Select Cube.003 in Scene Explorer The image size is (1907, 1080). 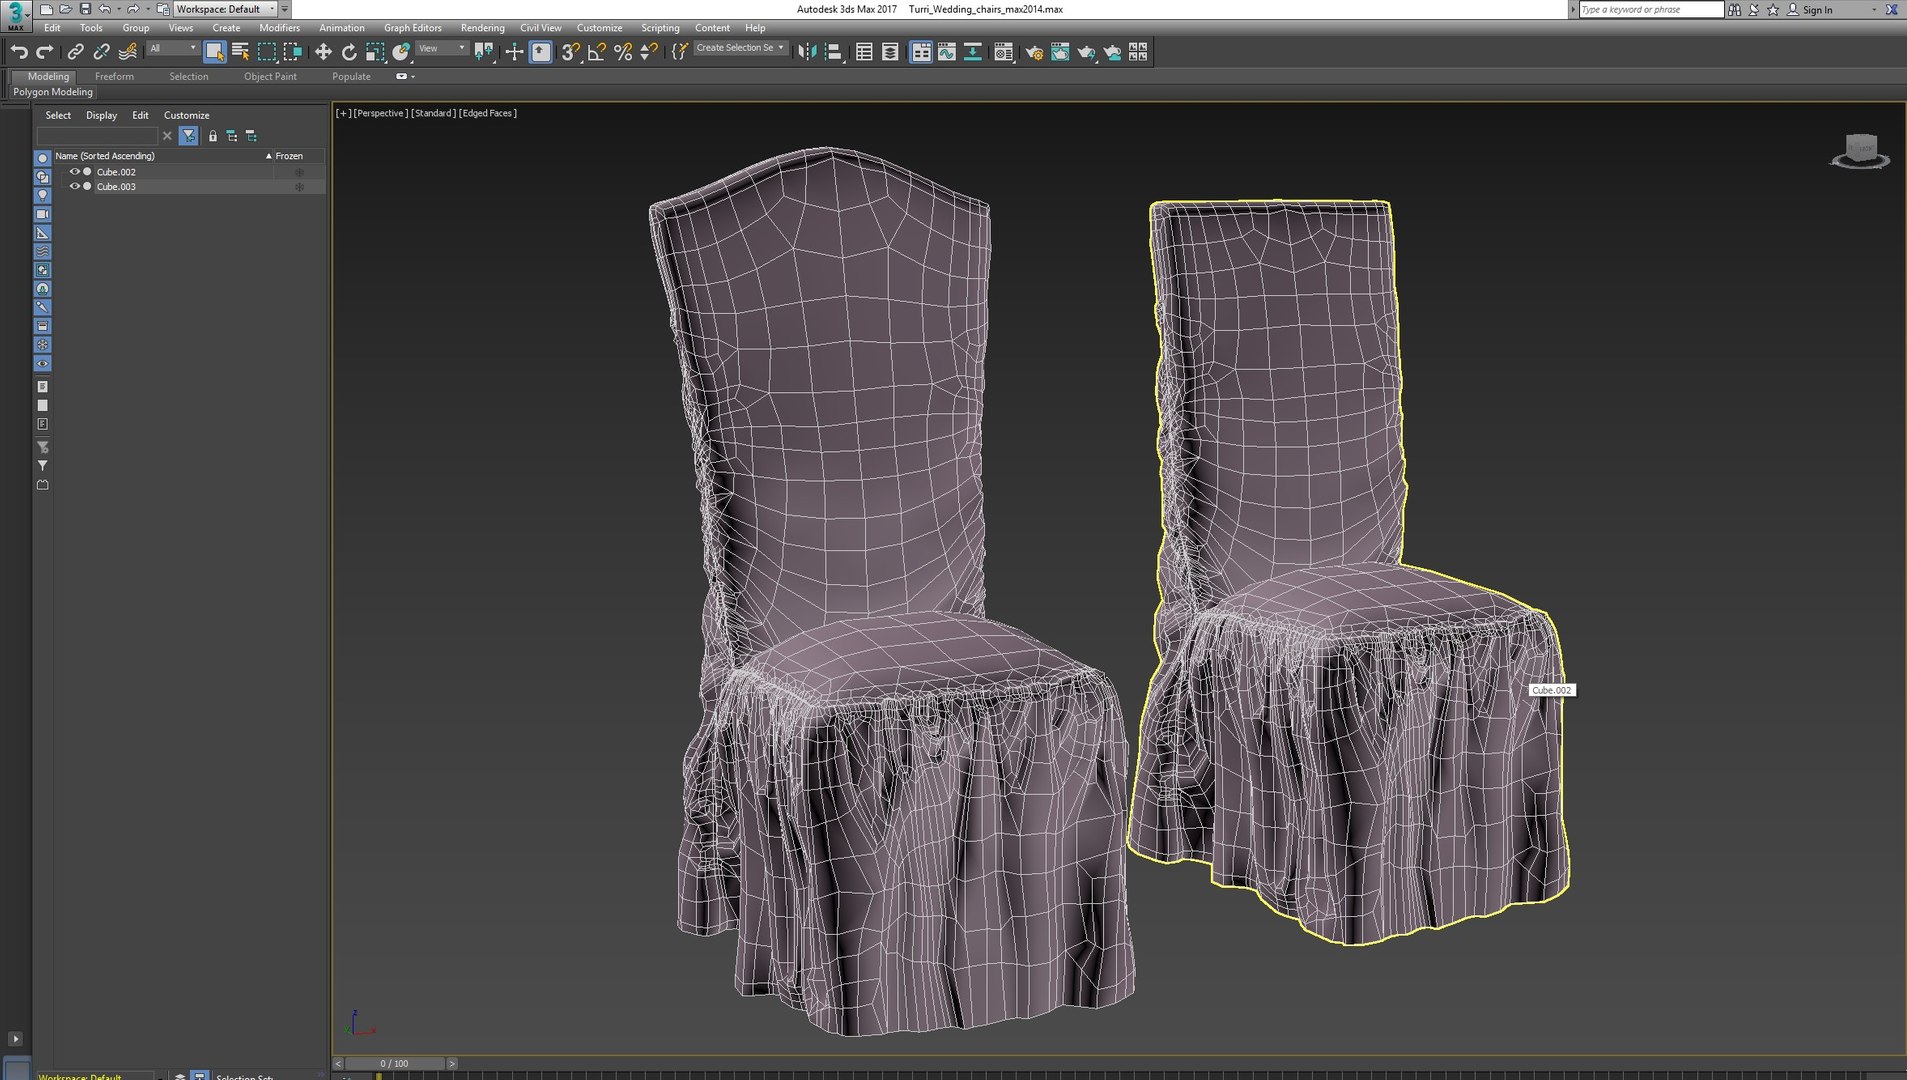[116, 187]
